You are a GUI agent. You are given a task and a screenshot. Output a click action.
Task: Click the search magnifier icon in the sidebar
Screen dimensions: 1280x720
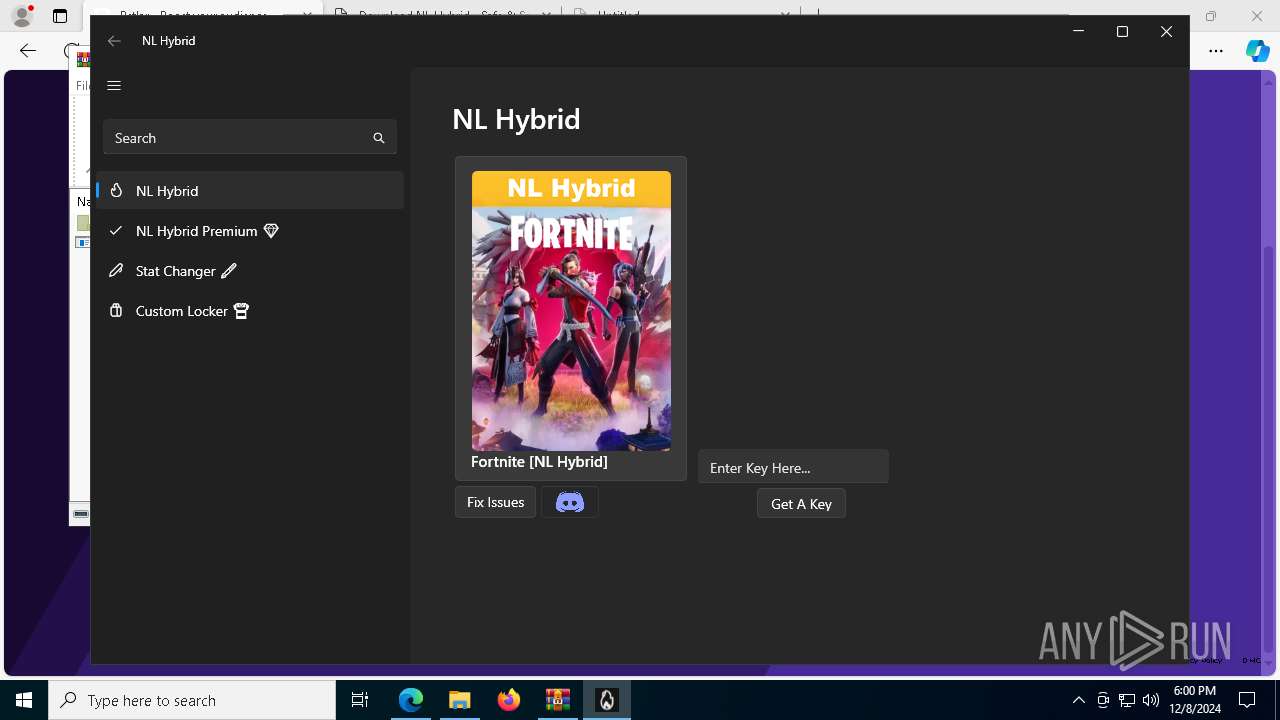click(379, 138)
